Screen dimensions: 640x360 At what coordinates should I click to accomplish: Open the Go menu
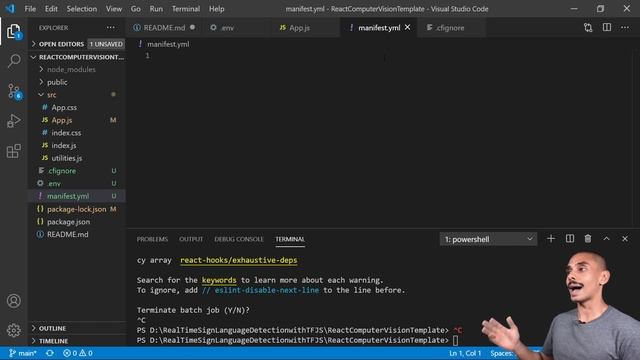[x=136, y=9]
